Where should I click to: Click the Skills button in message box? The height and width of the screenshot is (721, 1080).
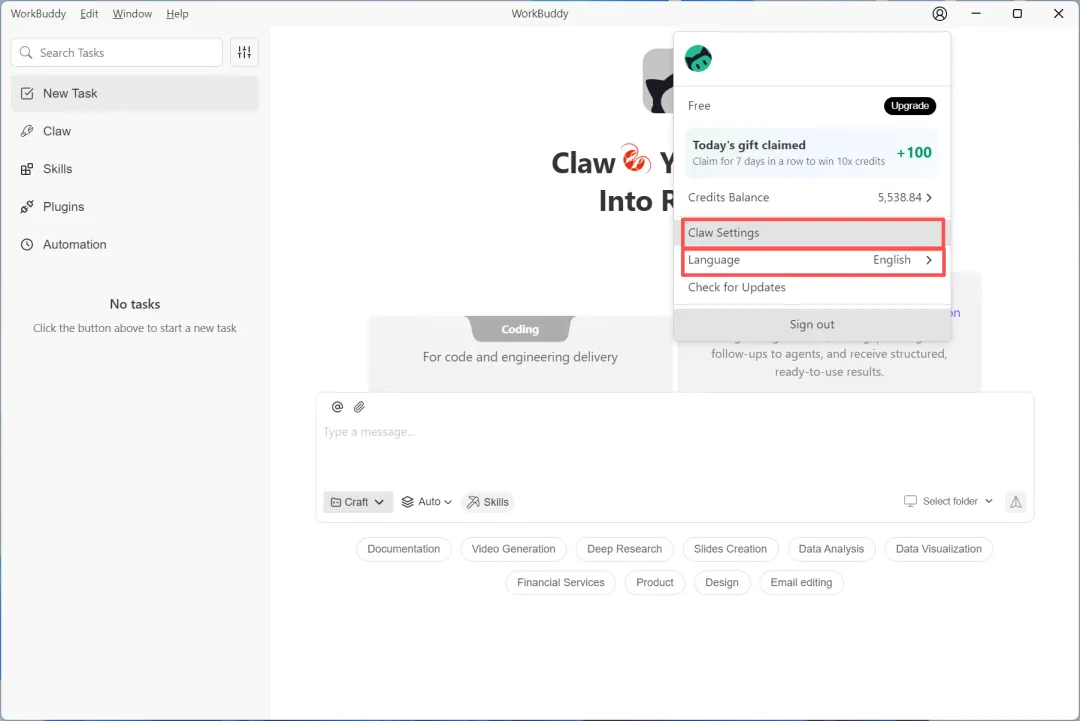[x=488, y=502]
